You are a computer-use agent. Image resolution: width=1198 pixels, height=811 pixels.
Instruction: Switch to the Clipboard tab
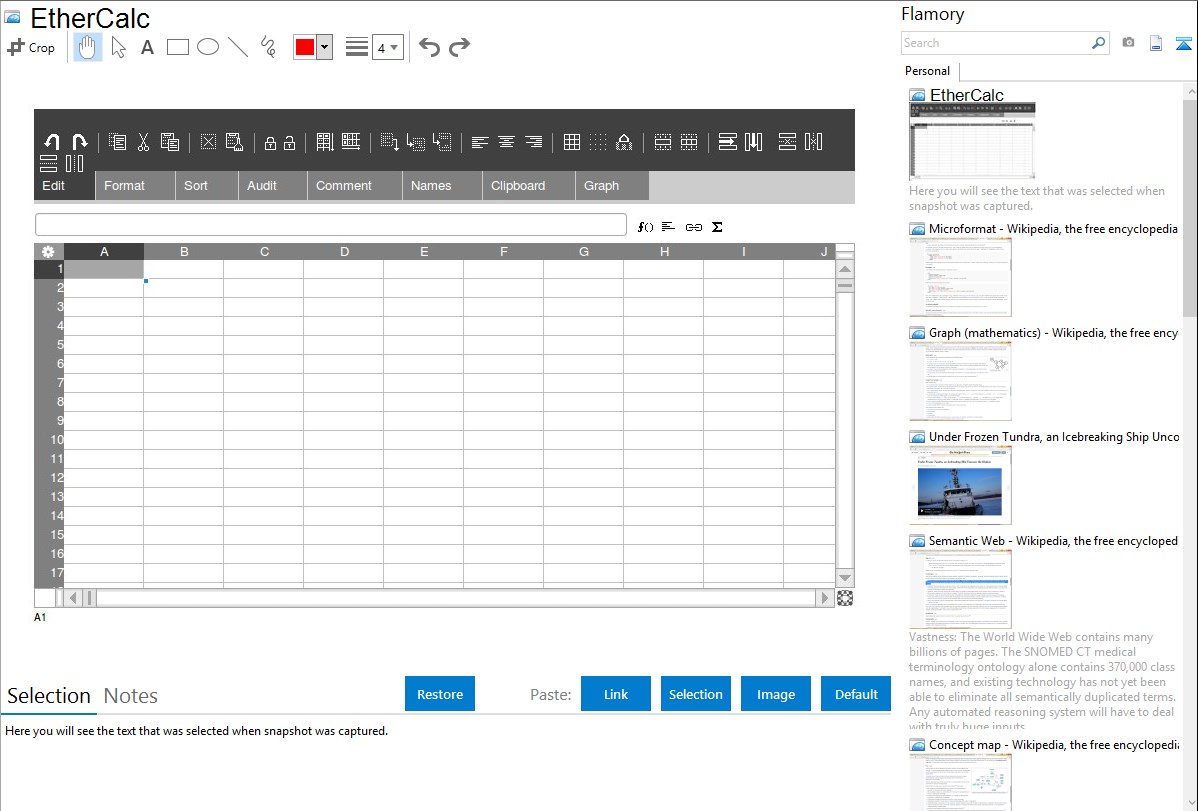[x=529, y=186]
